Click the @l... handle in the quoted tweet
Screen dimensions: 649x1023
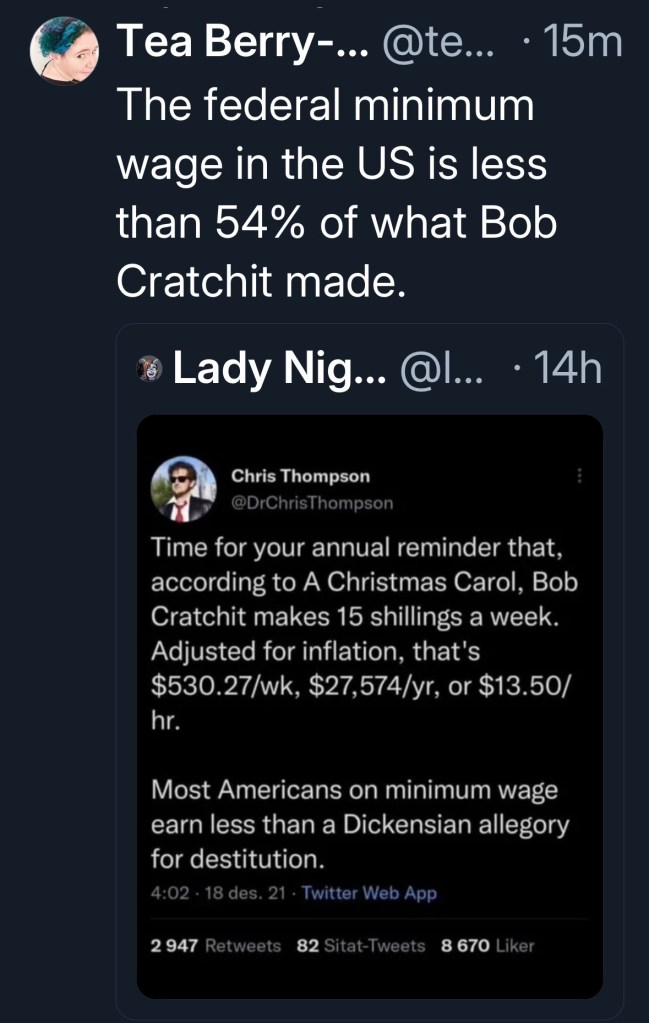440,370
